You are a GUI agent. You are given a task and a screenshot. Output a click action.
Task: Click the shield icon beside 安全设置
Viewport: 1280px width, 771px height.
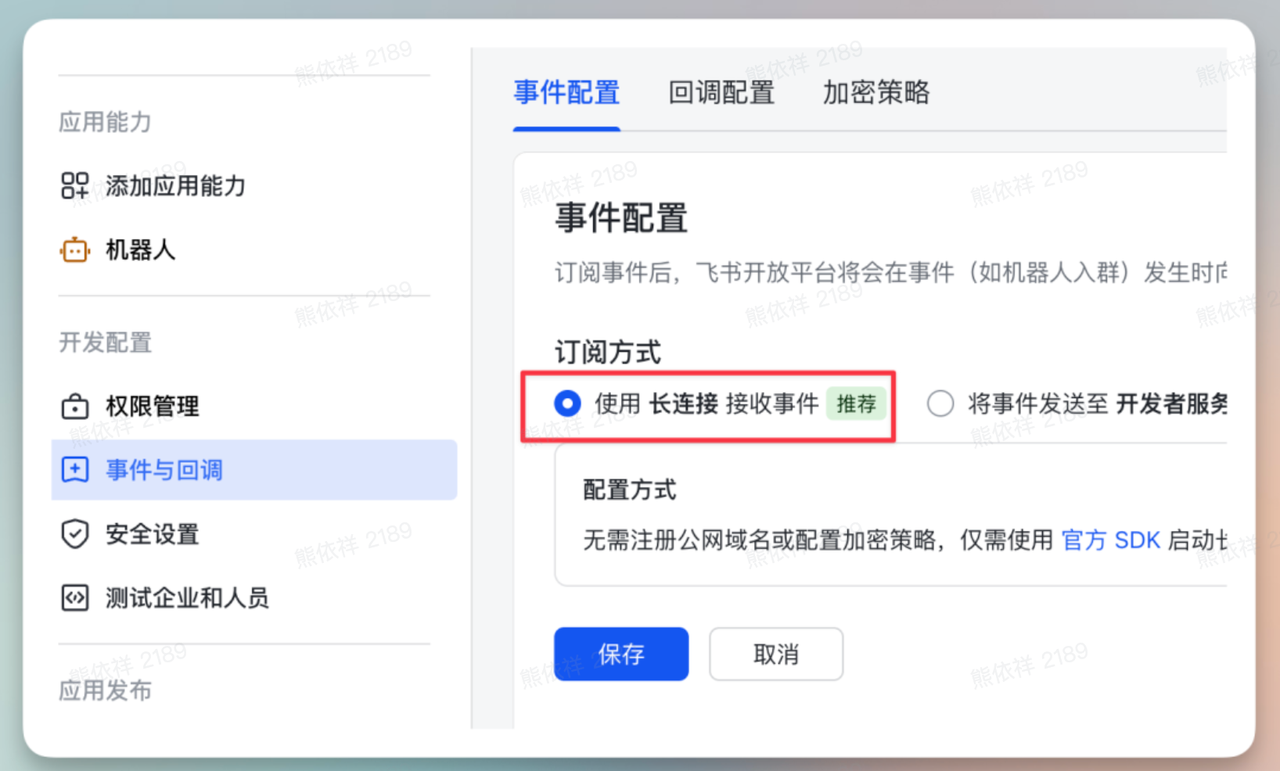75,534
